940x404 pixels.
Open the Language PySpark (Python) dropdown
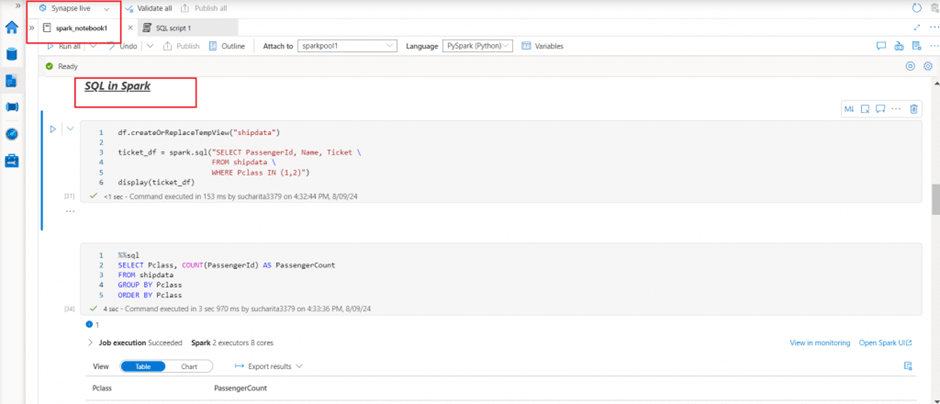click(477, 46)
